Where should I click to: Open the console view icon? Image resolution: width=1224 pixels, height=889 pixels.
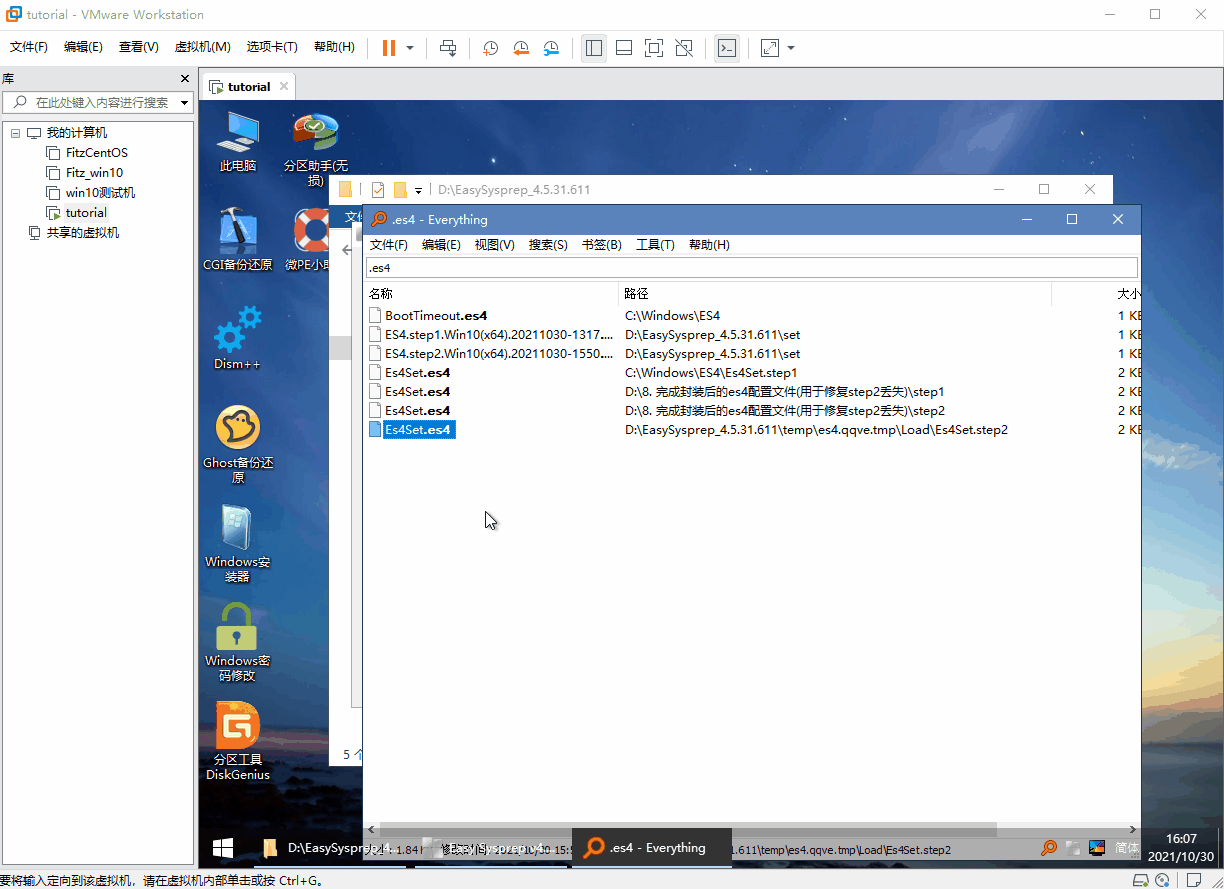(727, 48)
